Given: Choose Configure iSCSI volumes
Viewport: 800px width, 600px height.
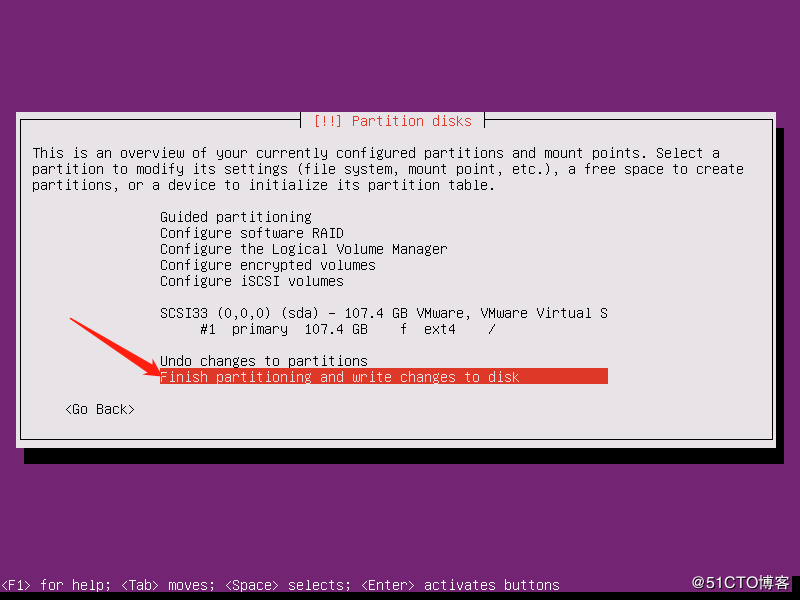Looking at the screenshot, I should pyautogui.click(x=252, y=281).
